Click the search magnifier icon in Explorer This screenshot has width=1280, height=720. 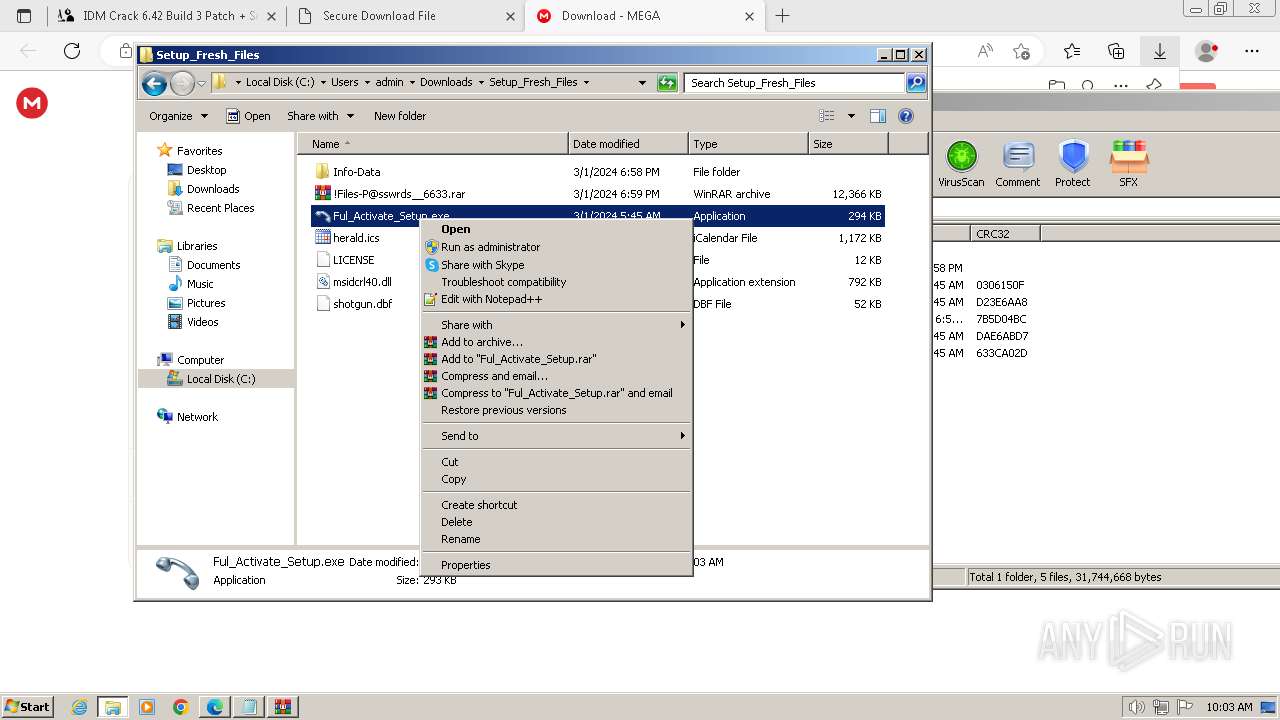click(916, 83)
